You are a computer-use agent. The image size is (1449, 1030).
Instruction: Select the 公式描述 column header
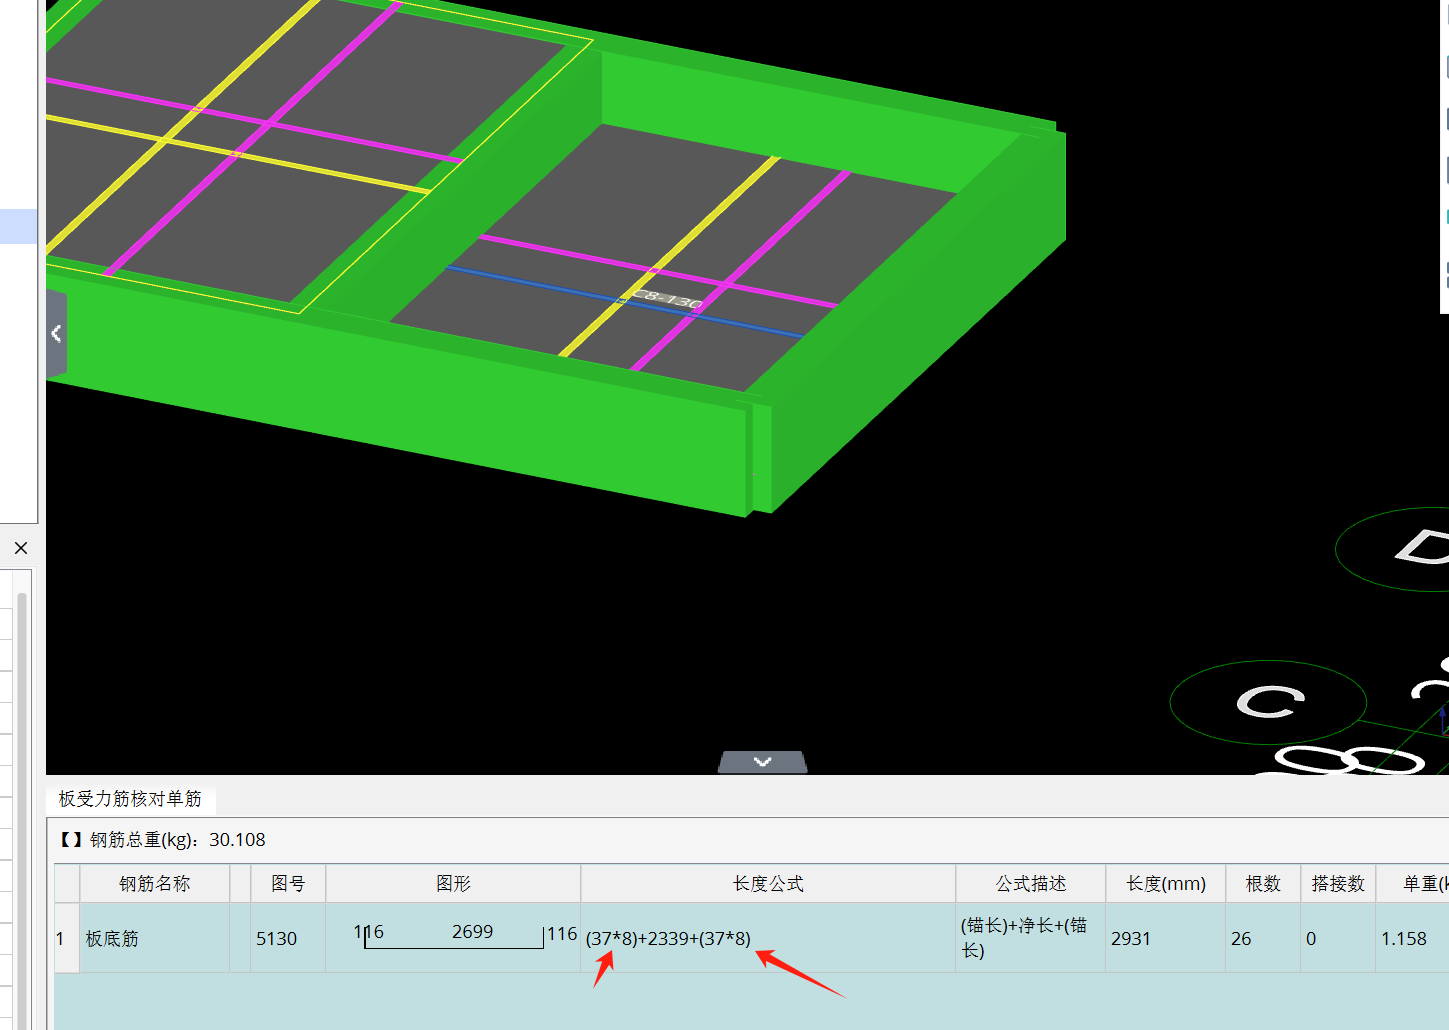(1031, 884)
